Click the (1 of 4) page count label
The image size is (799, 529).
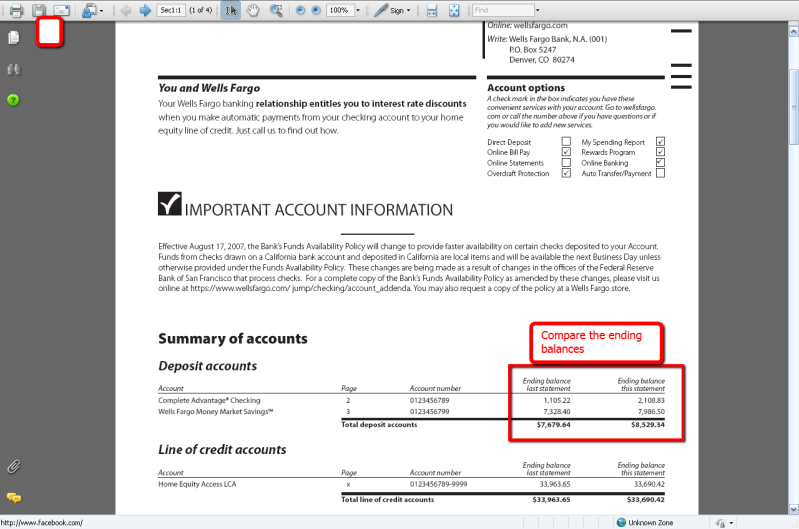coord(200,10)
